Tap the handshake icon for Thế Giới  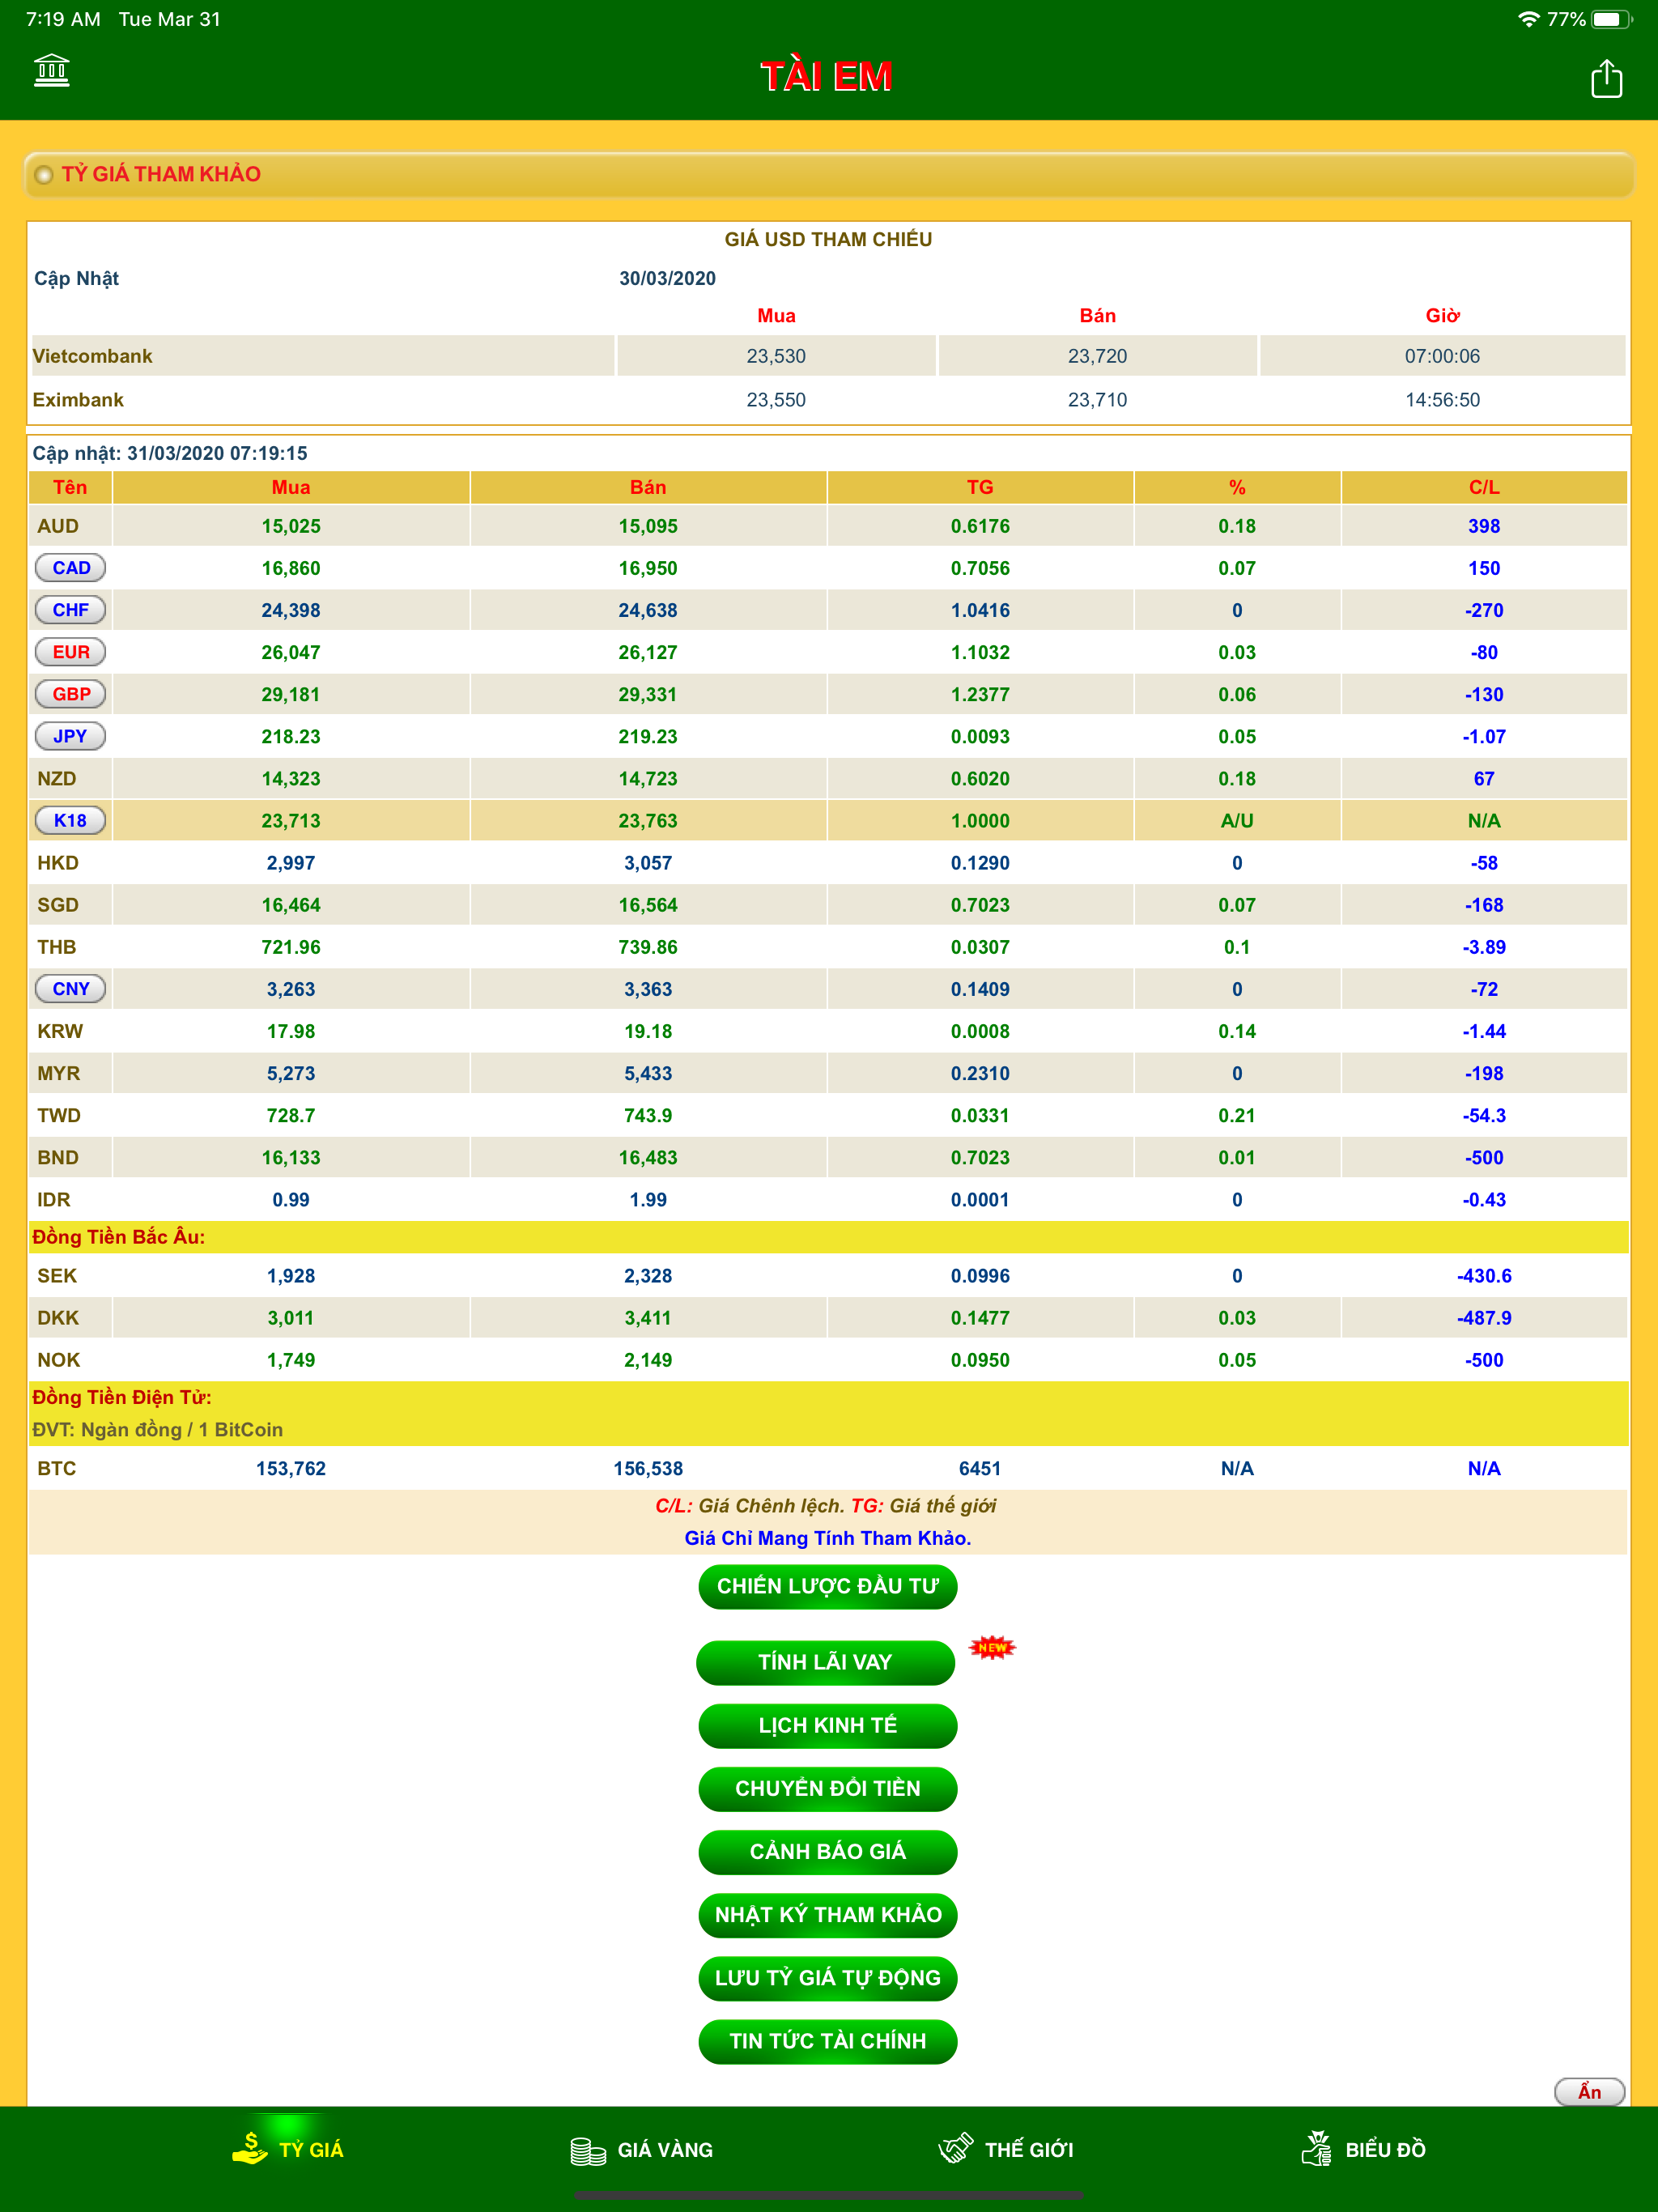(955, 2148)
